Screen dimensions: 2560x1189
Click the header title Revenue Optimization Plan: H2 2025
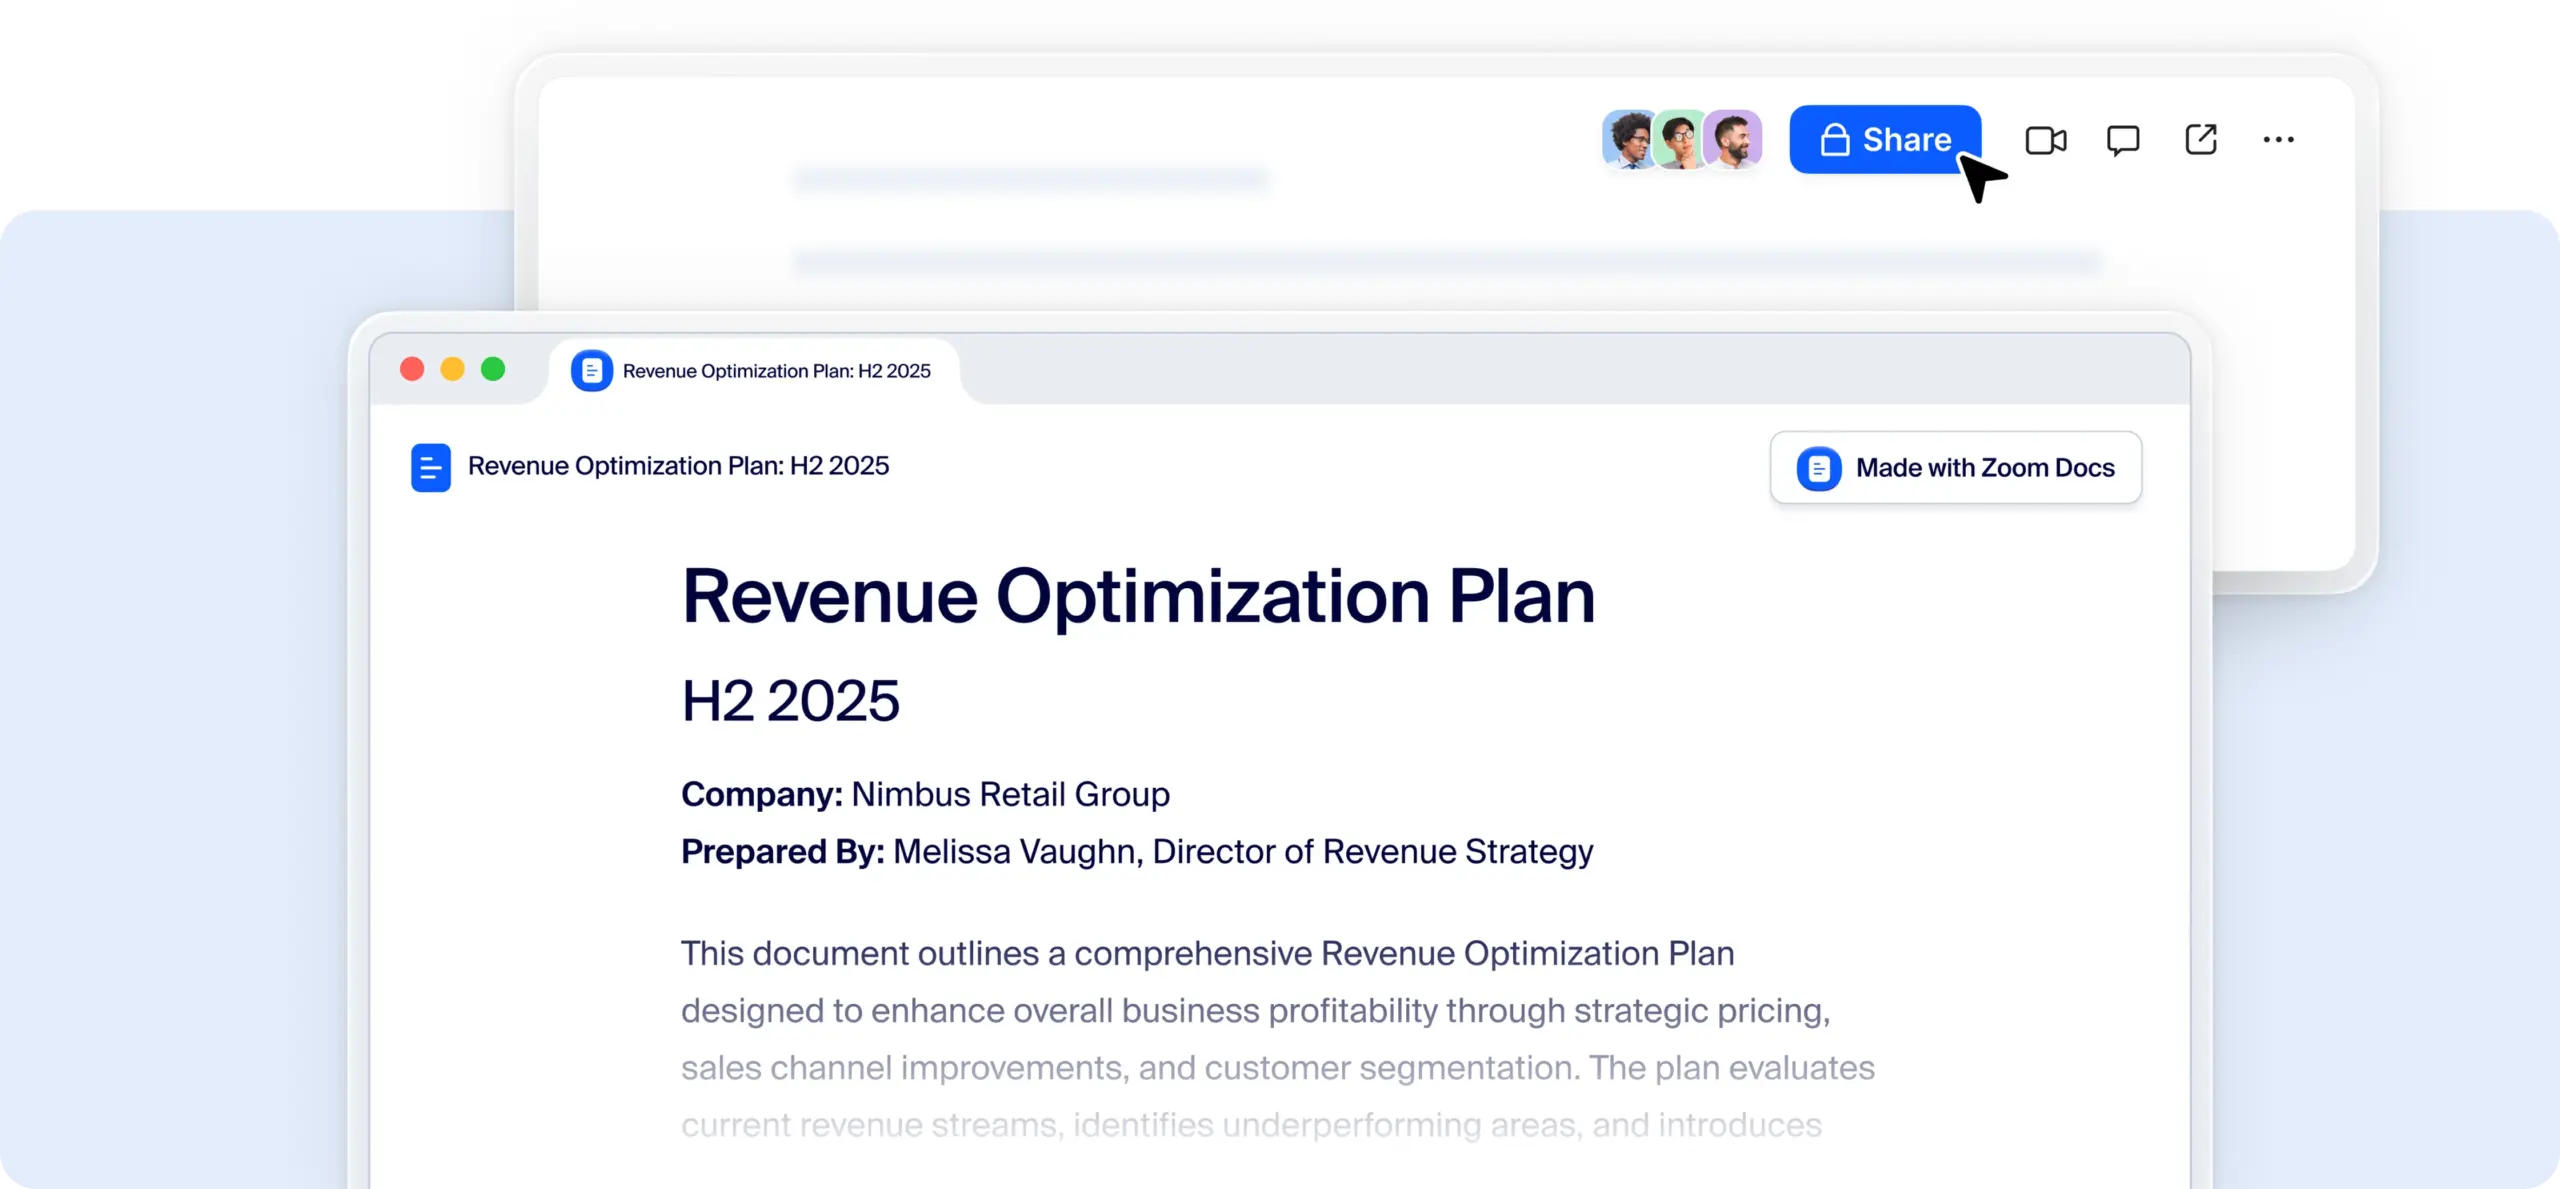(678, 466)
